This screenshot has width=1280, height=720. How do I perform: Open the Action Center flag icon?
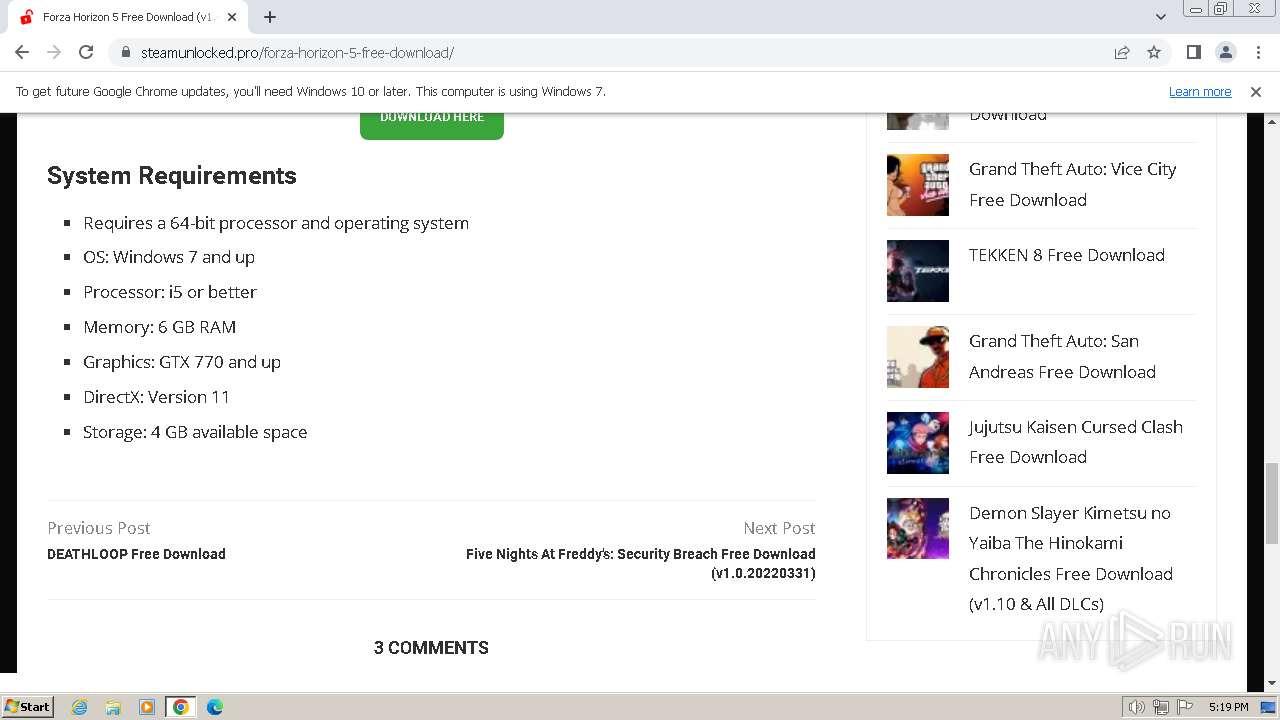coord(1184,707)
